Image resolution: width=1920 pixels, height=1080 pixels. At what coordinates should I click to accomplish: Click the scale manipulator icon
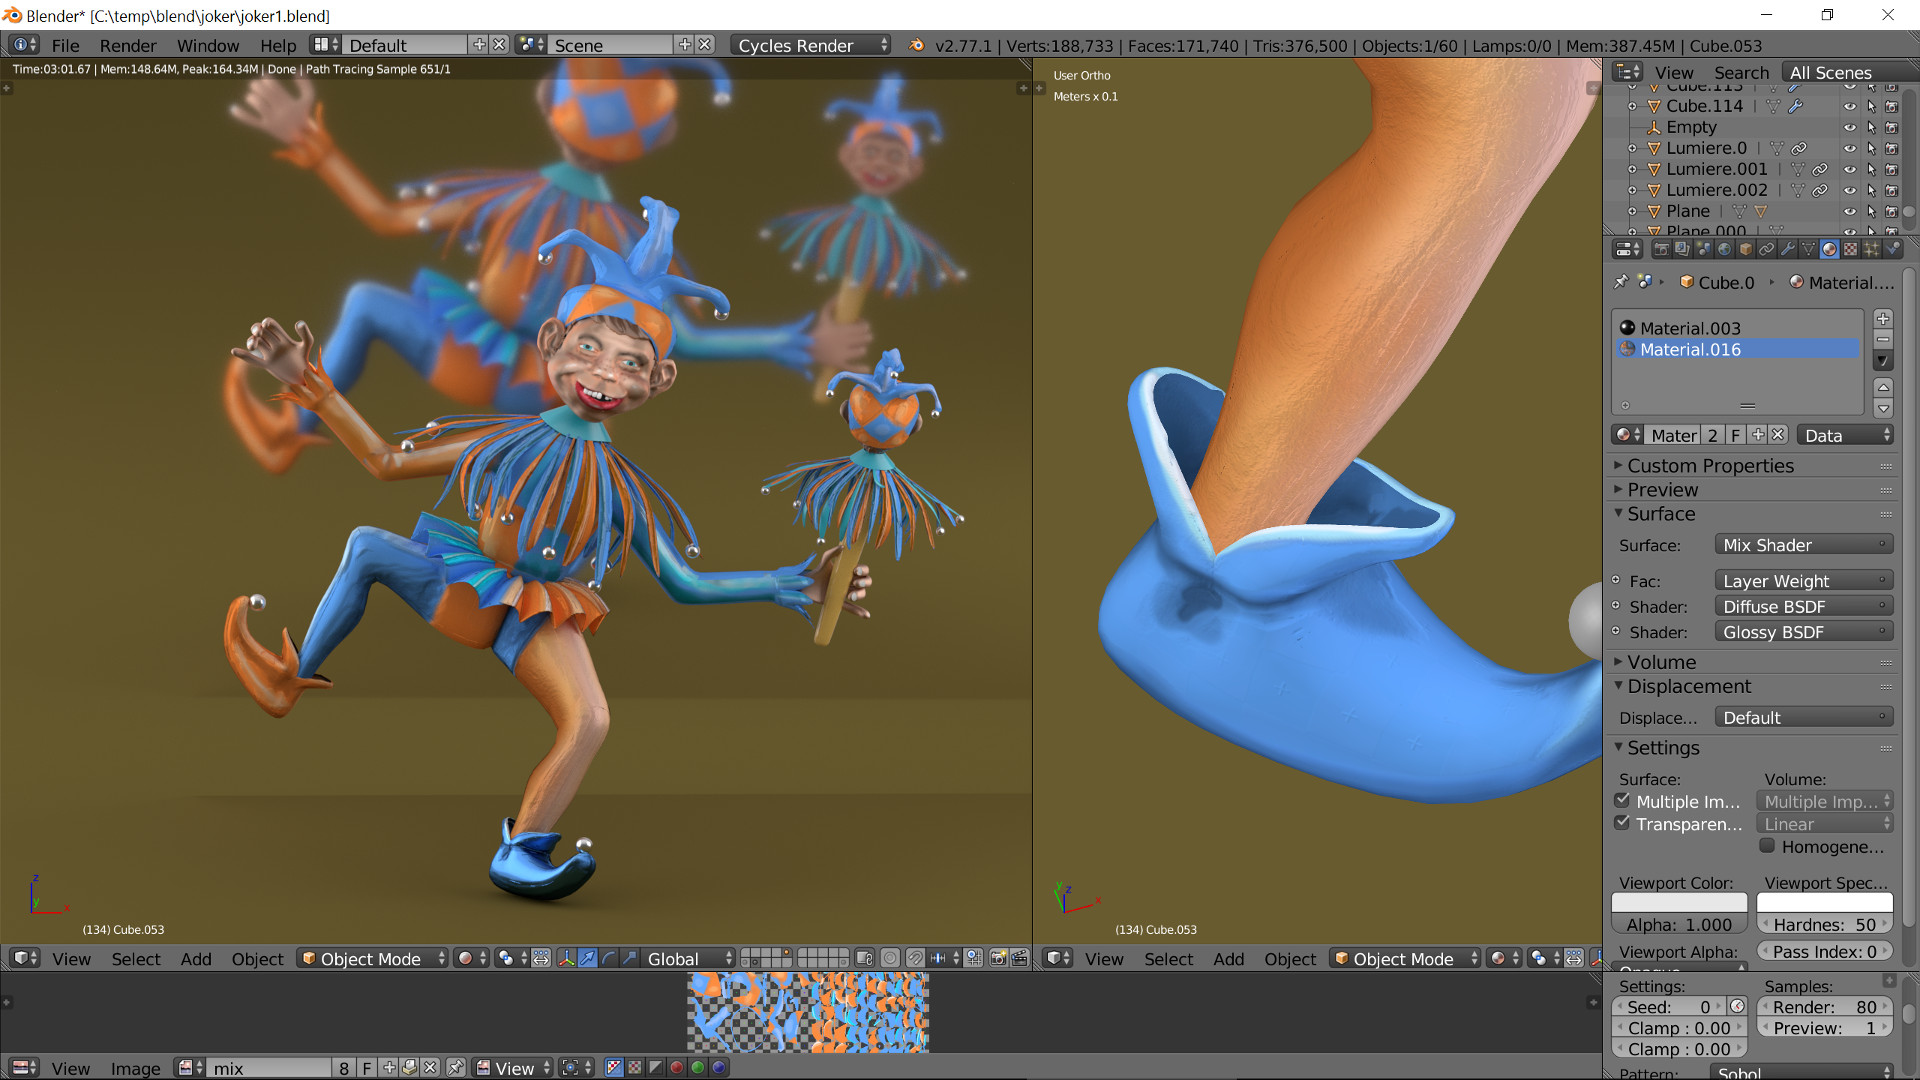tap(630, 958)
